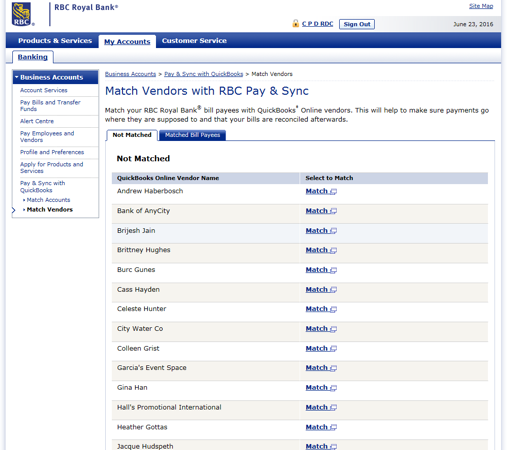Click popup icon beside Garcia's Event Space Match
The height and width of the screenshot is (450, 507).
click(333, 368)
